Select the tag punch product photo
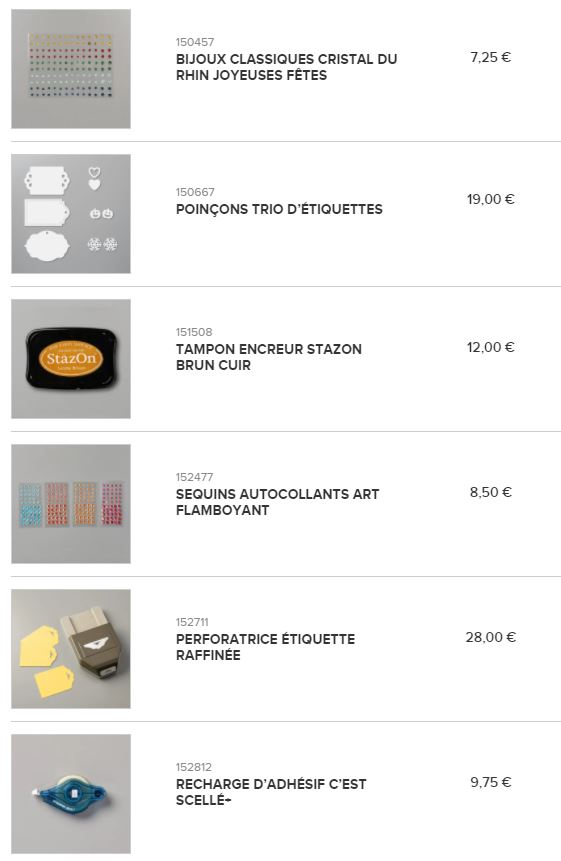The width and height of the screenshot is (561, 861). coord(71,648)
